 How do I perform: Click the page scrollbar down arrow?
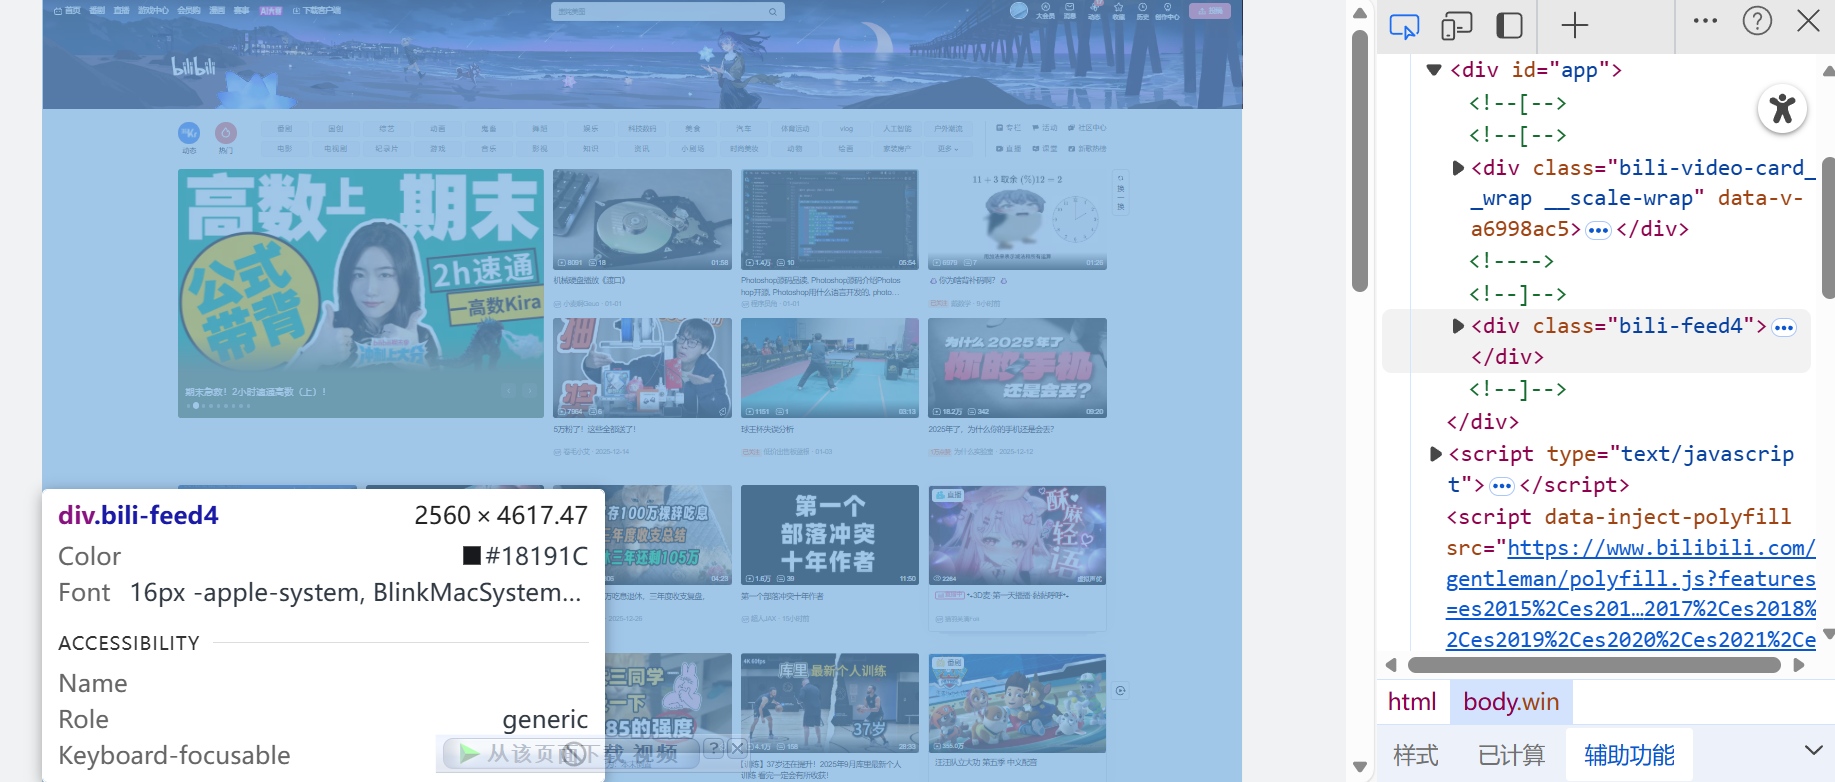click(x=1359, y=767)
